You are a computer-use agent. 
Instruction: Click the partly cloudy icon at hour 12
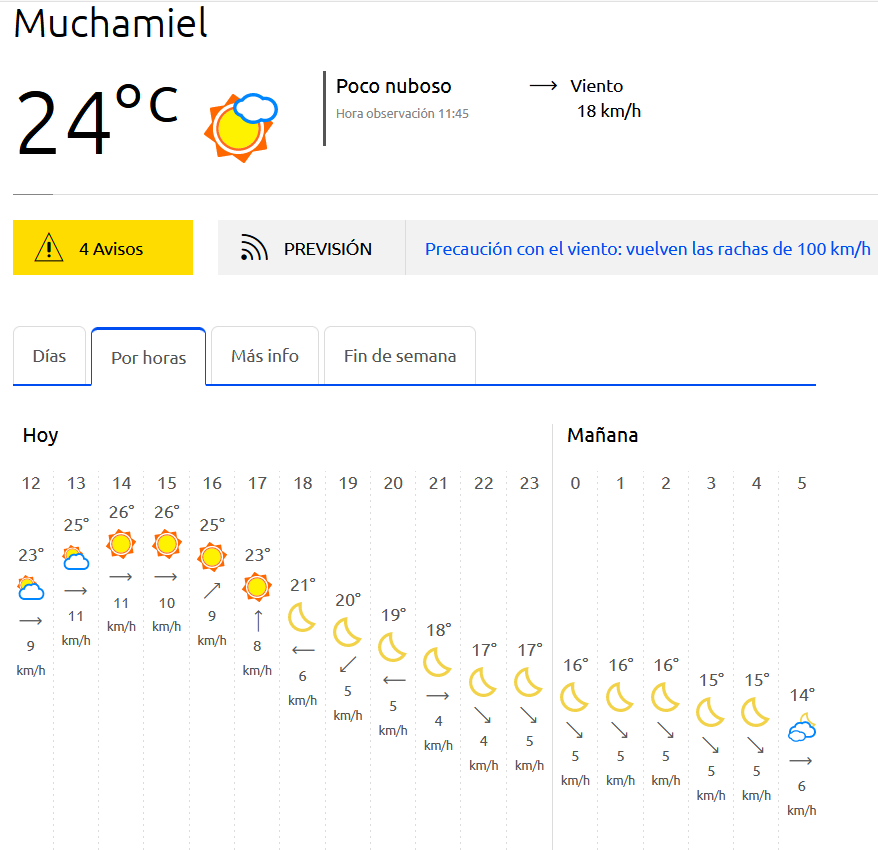pyautogui.click(x=31, y=588)
